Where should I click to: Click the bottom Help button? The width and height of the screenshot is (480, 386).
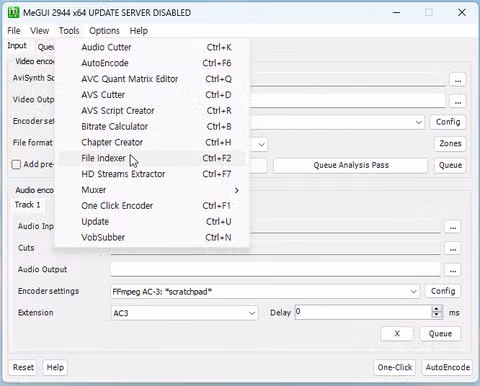point(55,367)
